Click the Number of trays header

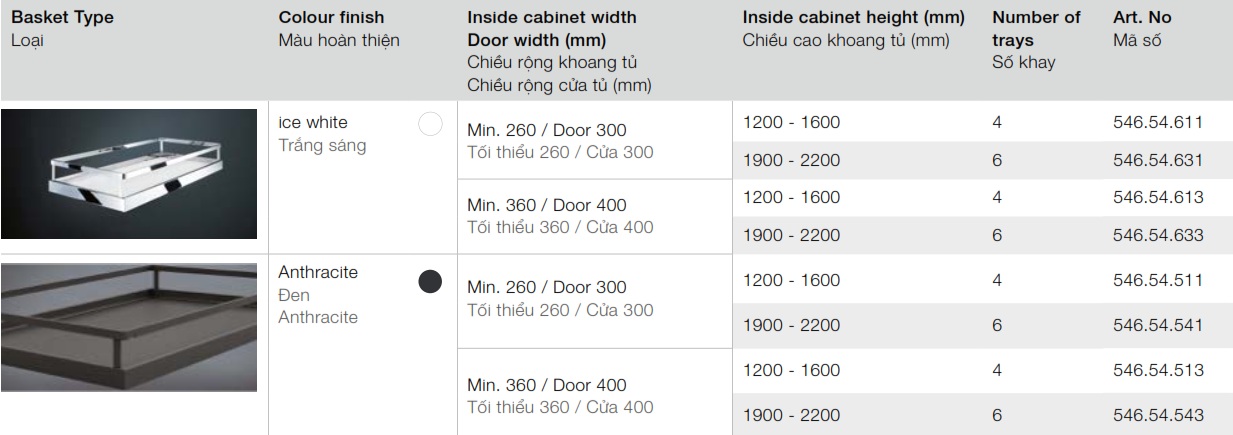[1036, 29]
